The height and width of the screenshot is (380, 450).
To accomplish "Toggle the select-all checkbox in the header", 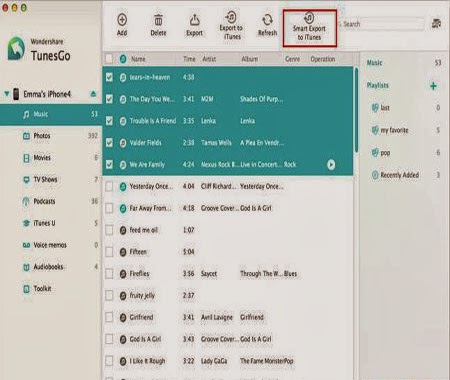I will (109, 59).
